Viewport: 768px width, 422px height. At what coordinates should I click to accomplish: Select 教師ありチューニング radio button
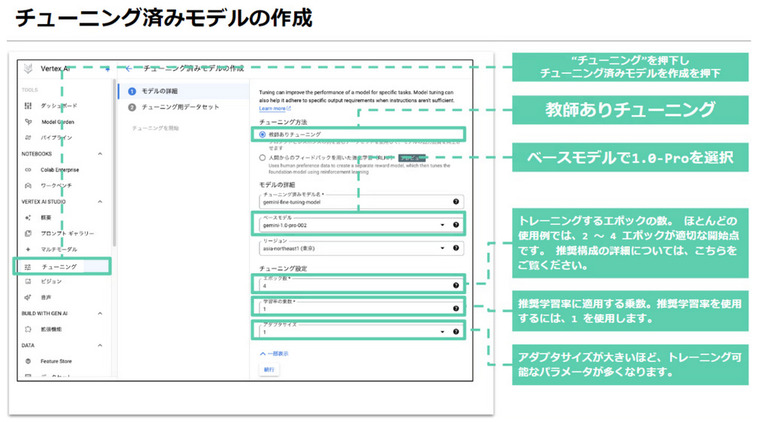click(x=262, y=134)
